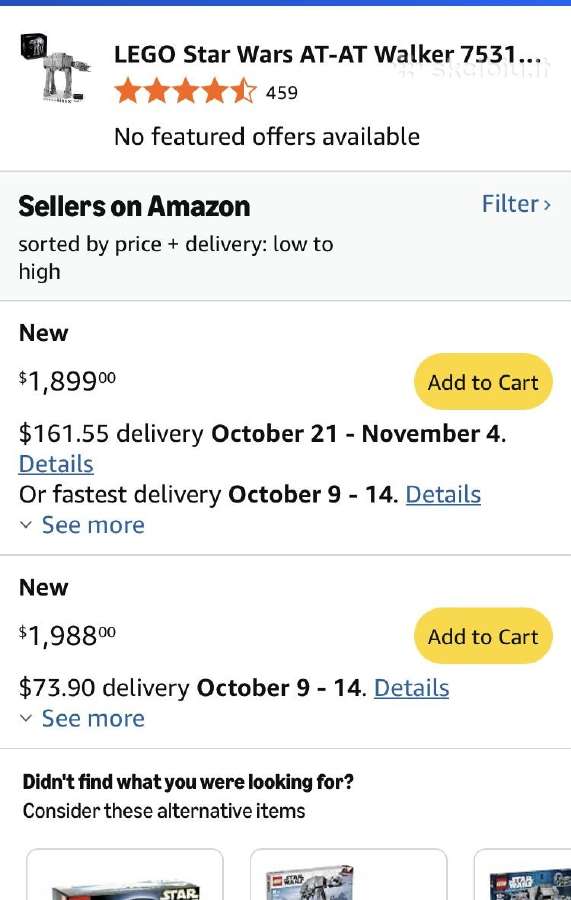Open the first alternative item card
Image resolution: width=571 pixels, height=900 pixels.
pyautogui.click(x=125, y=874)
